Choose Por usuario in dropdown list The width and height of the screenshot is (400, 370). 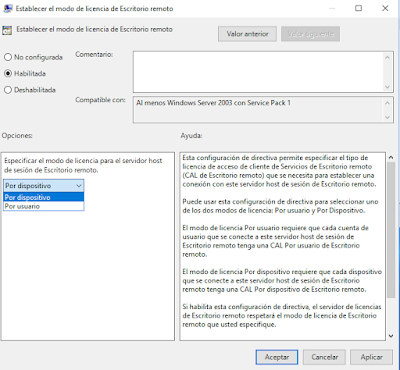pyautogui.click(x=44, y=206)
